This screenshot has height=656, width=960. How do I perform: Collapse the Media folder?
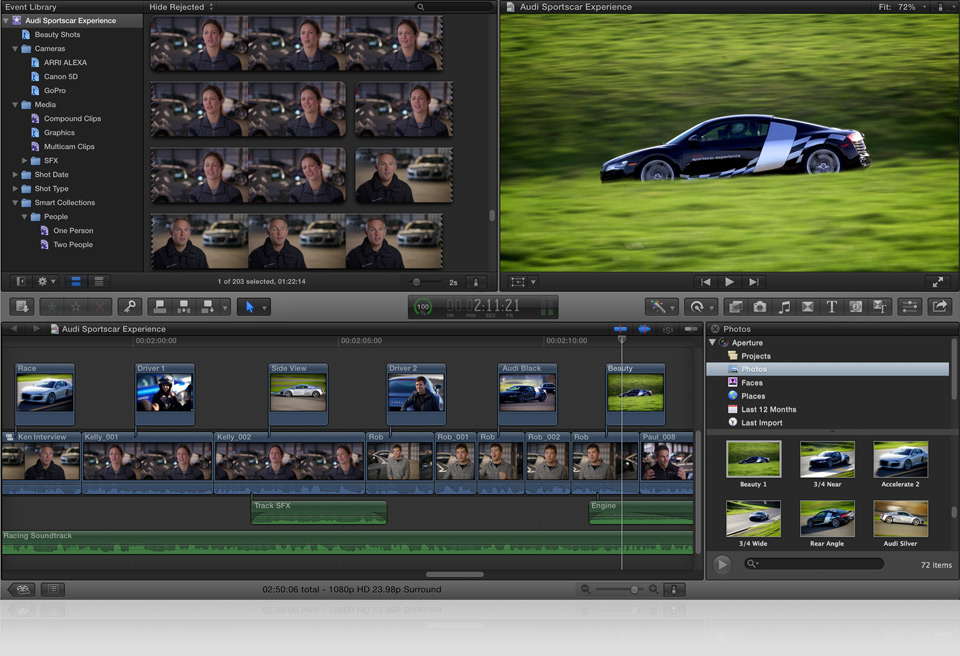pos(15,105)
